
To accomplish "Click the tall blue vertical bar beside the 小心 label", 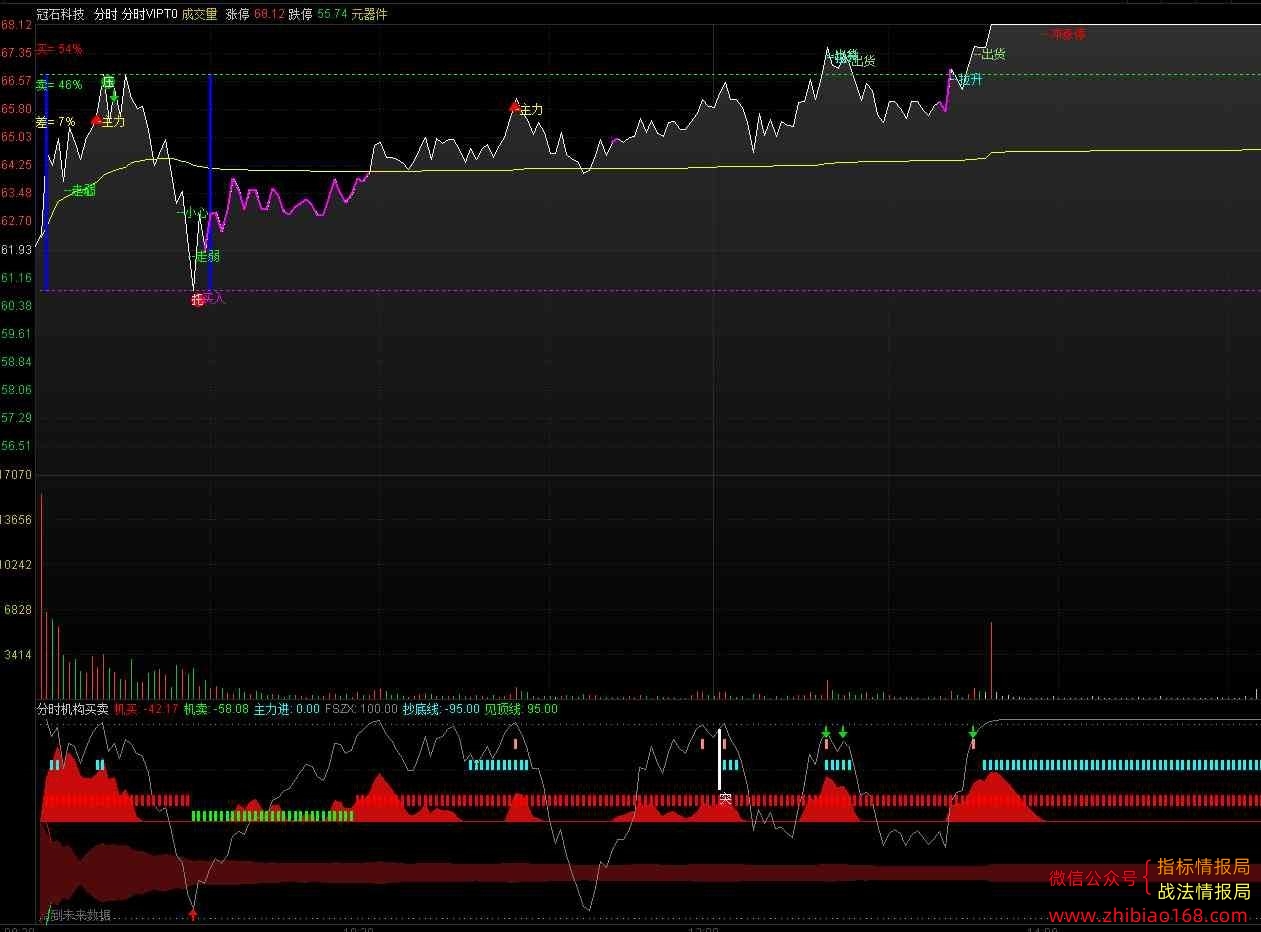I will [210, 182].
